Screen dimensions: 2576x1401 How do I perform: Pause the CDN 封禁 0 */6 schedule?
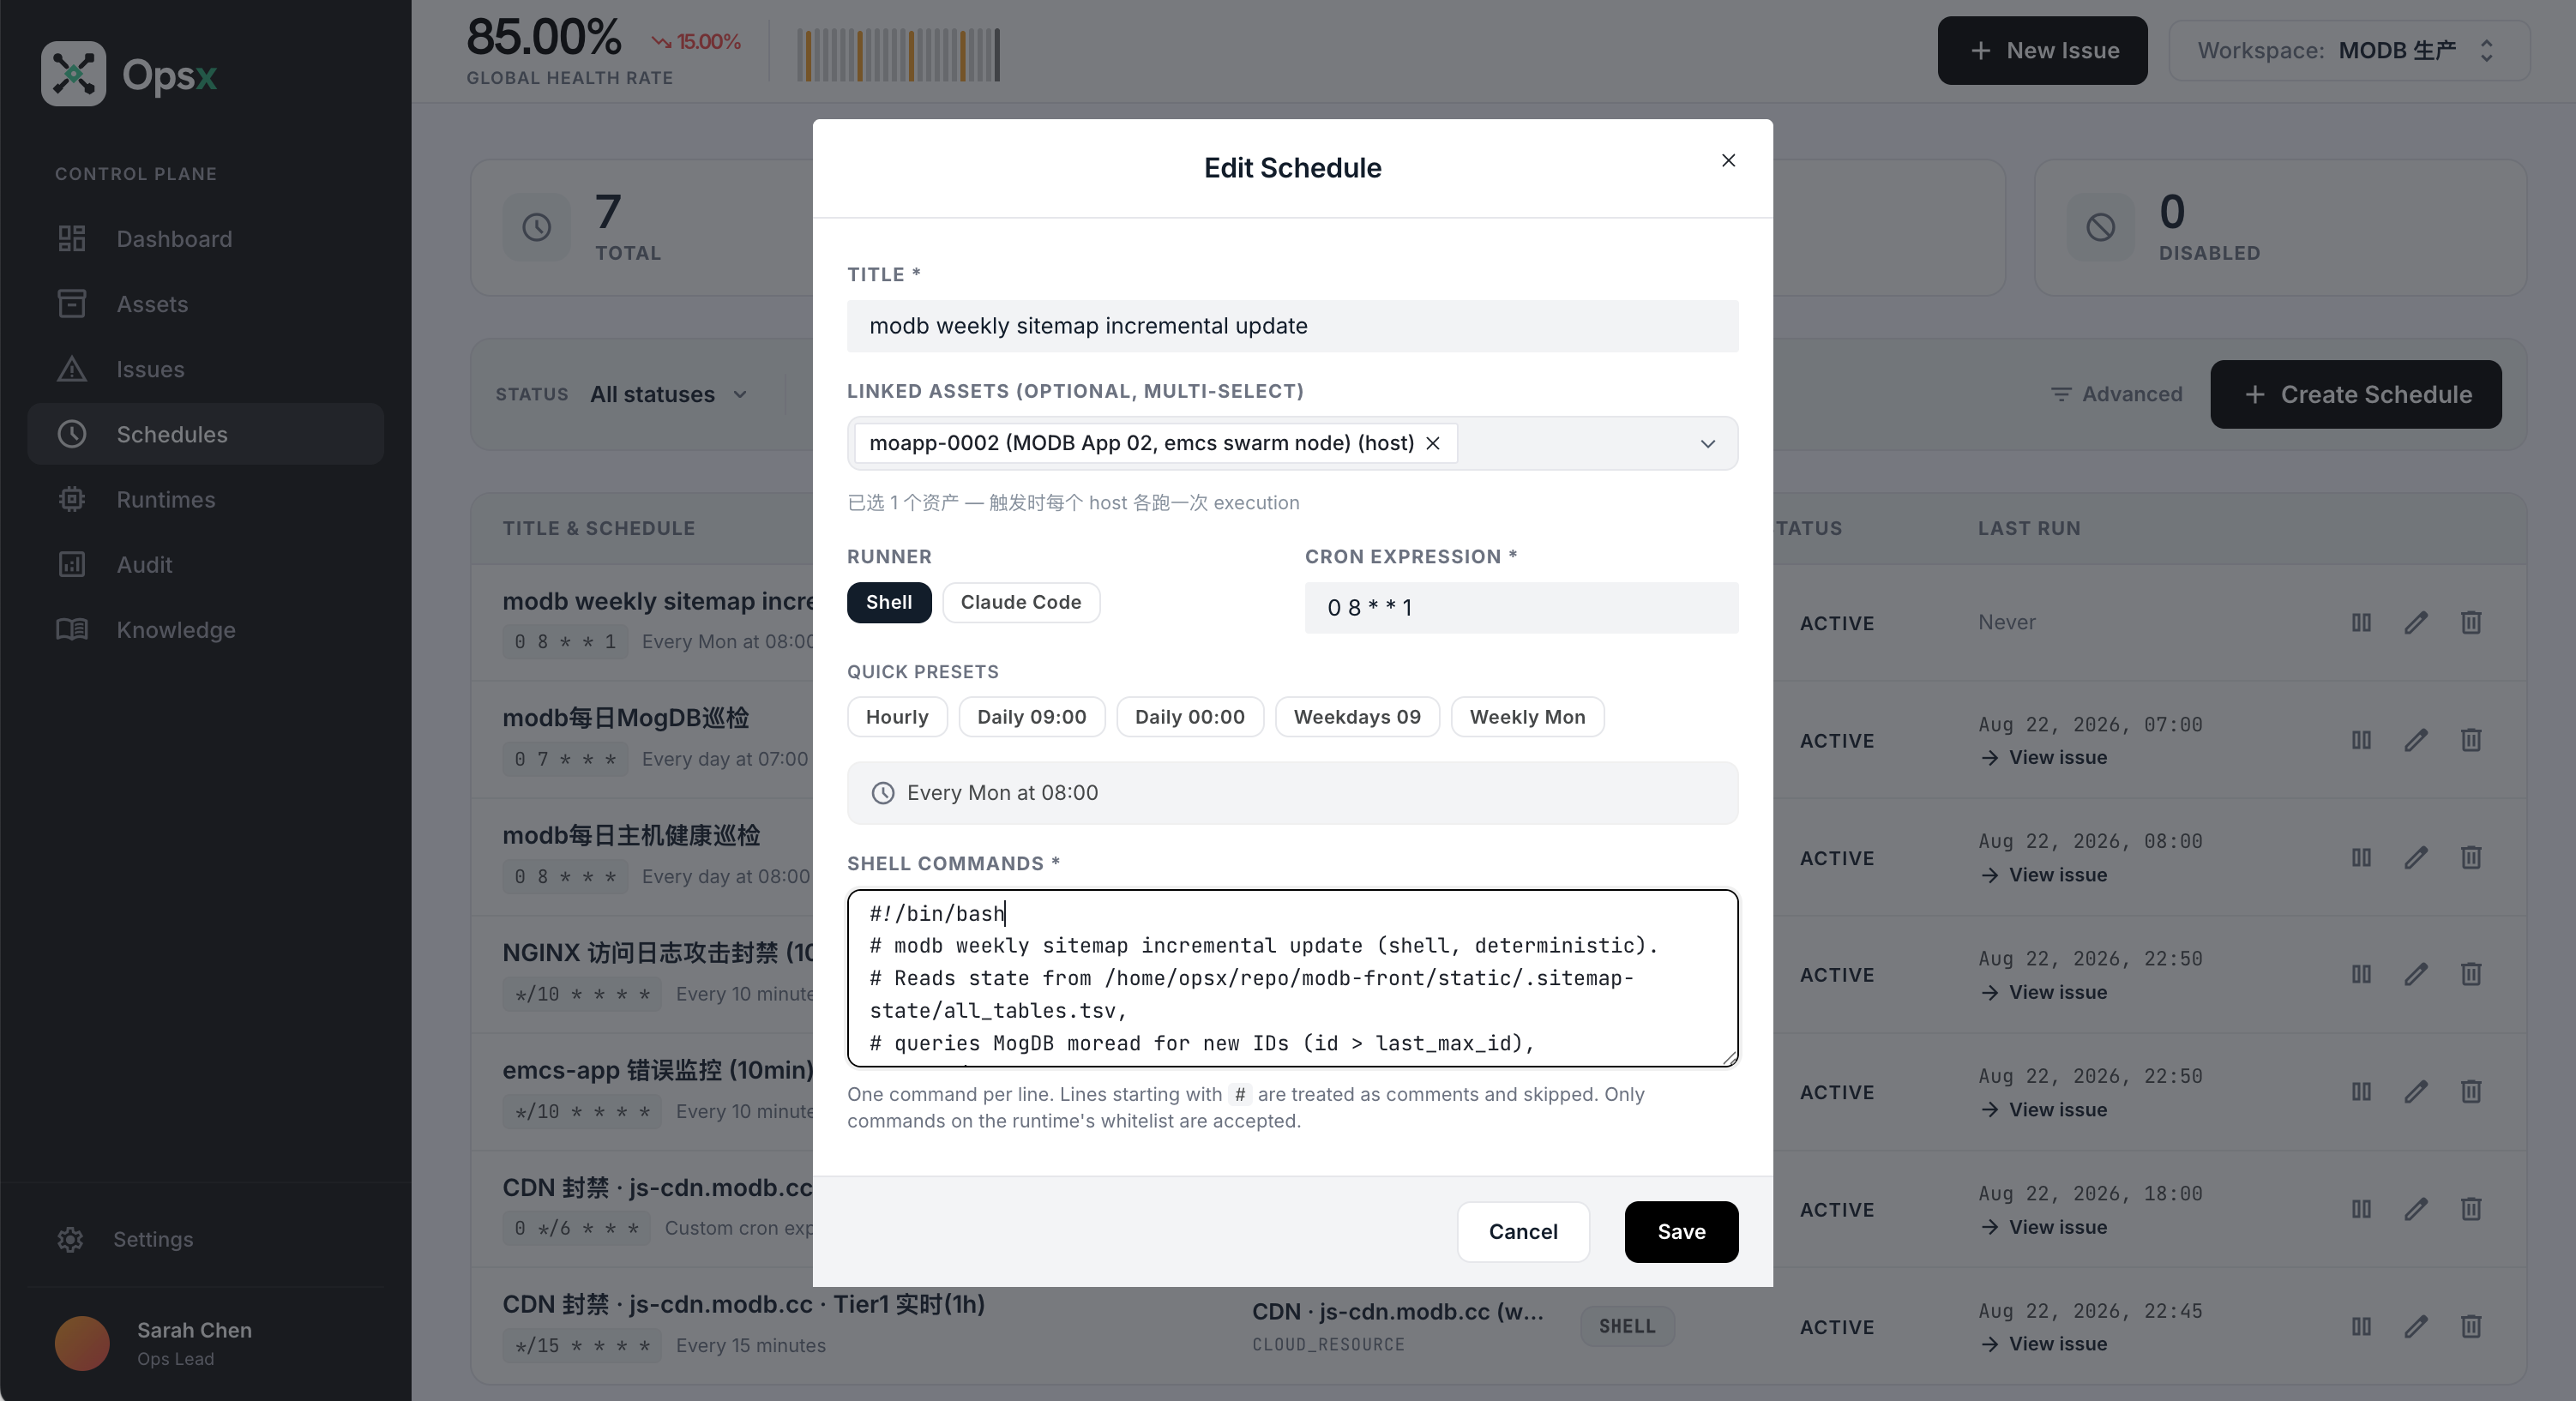pos(2361,1209)
